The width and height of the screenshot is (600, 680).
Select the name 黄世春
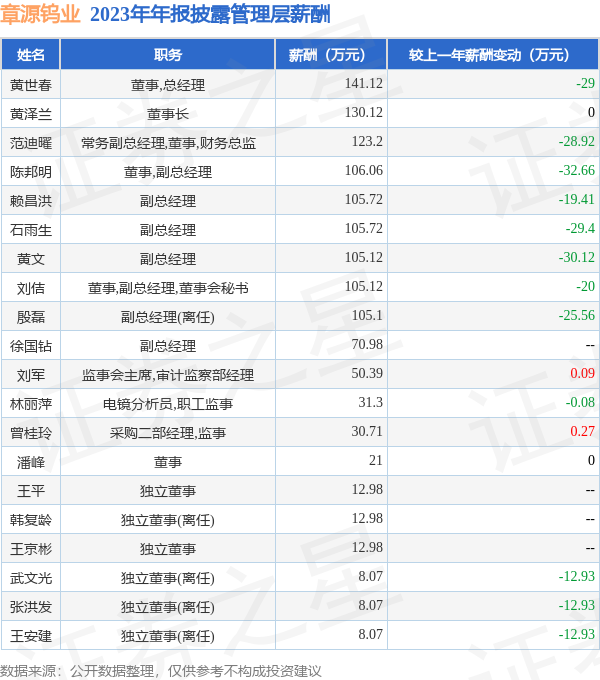point(31,85)
